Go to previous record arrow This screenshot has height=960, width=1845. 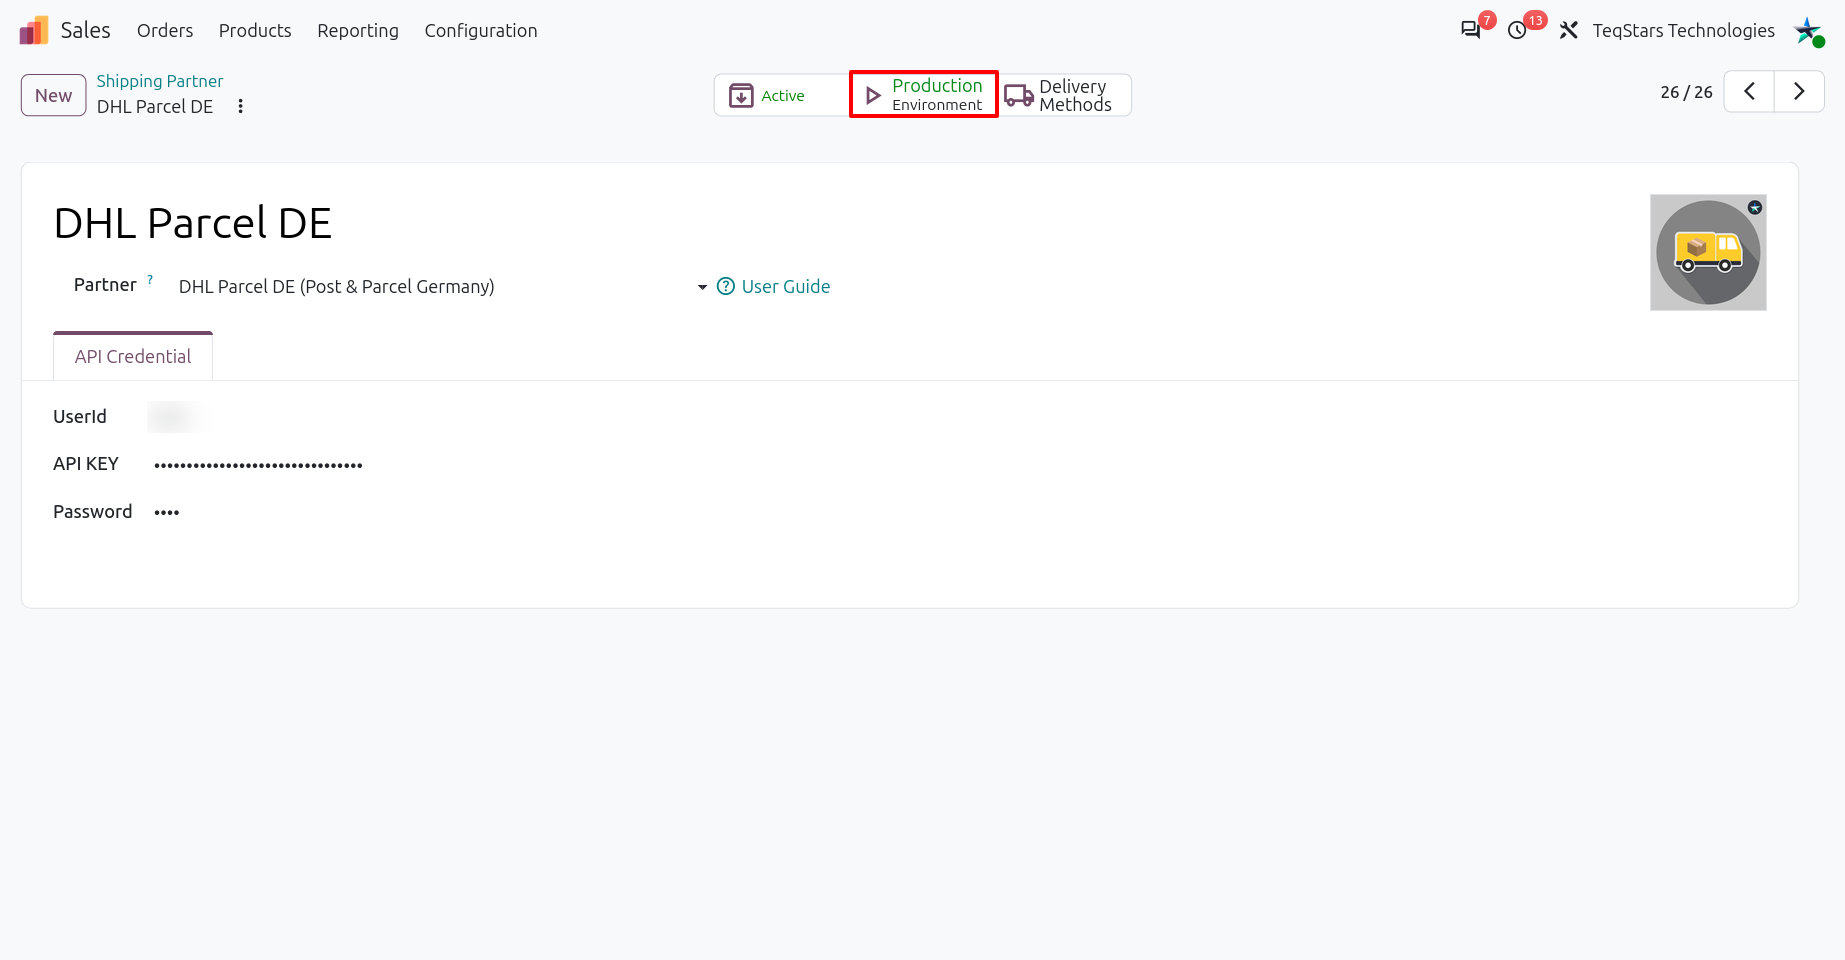click(x=1749, y=91)
